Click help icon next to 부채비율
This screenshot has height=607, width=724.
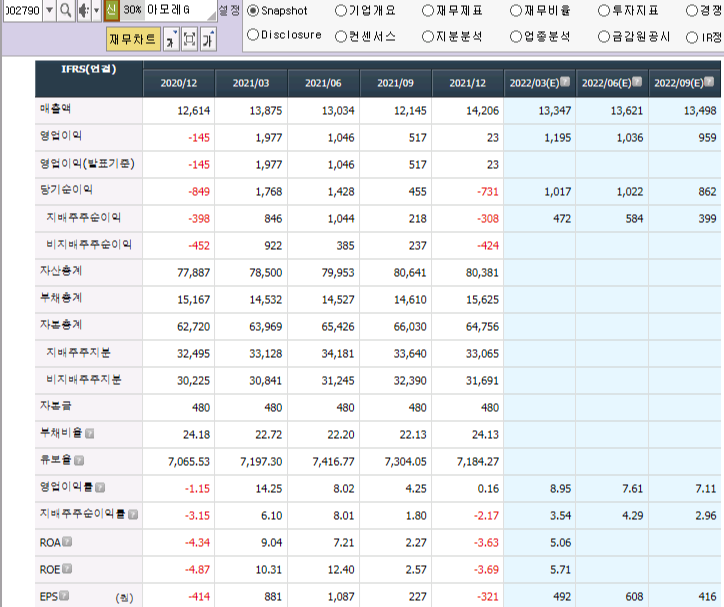[90, 433]
